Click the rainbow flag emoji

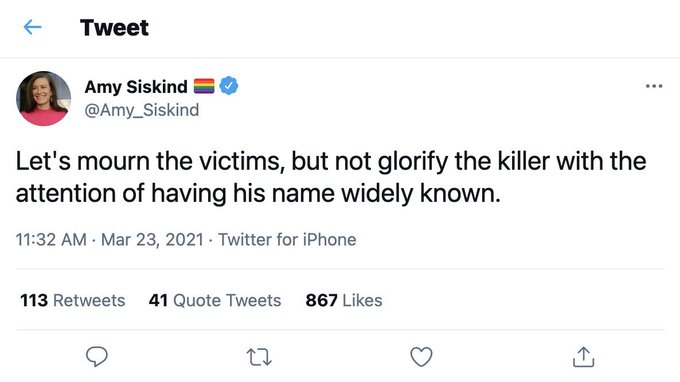[204, 86]
